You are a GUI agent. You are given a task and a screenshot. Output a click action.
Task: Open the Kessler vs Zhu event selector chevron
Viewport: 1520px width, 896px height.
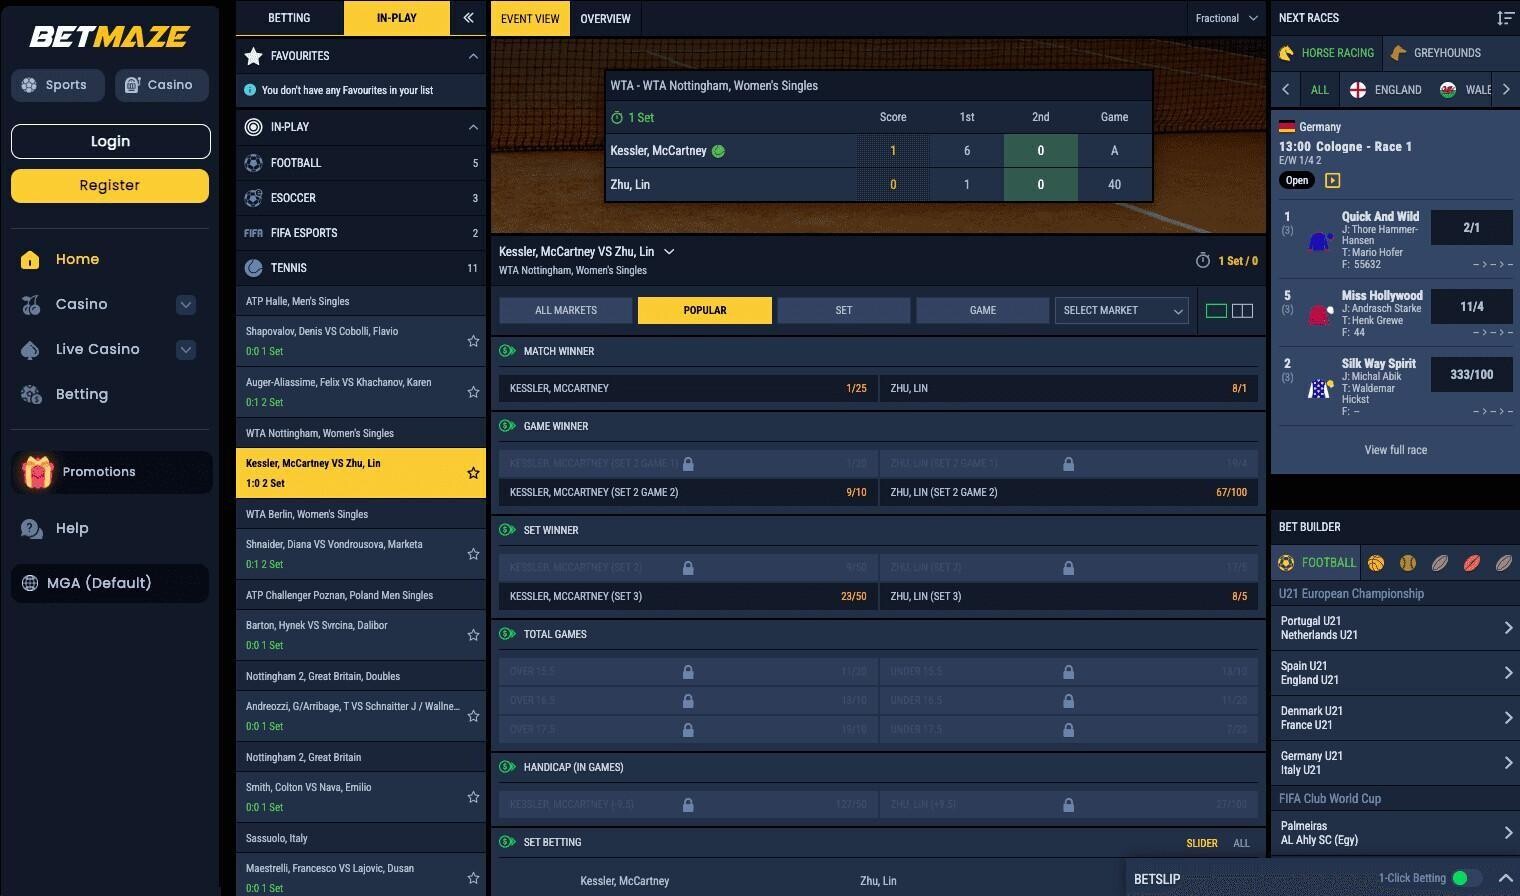(x=669, y=252)
